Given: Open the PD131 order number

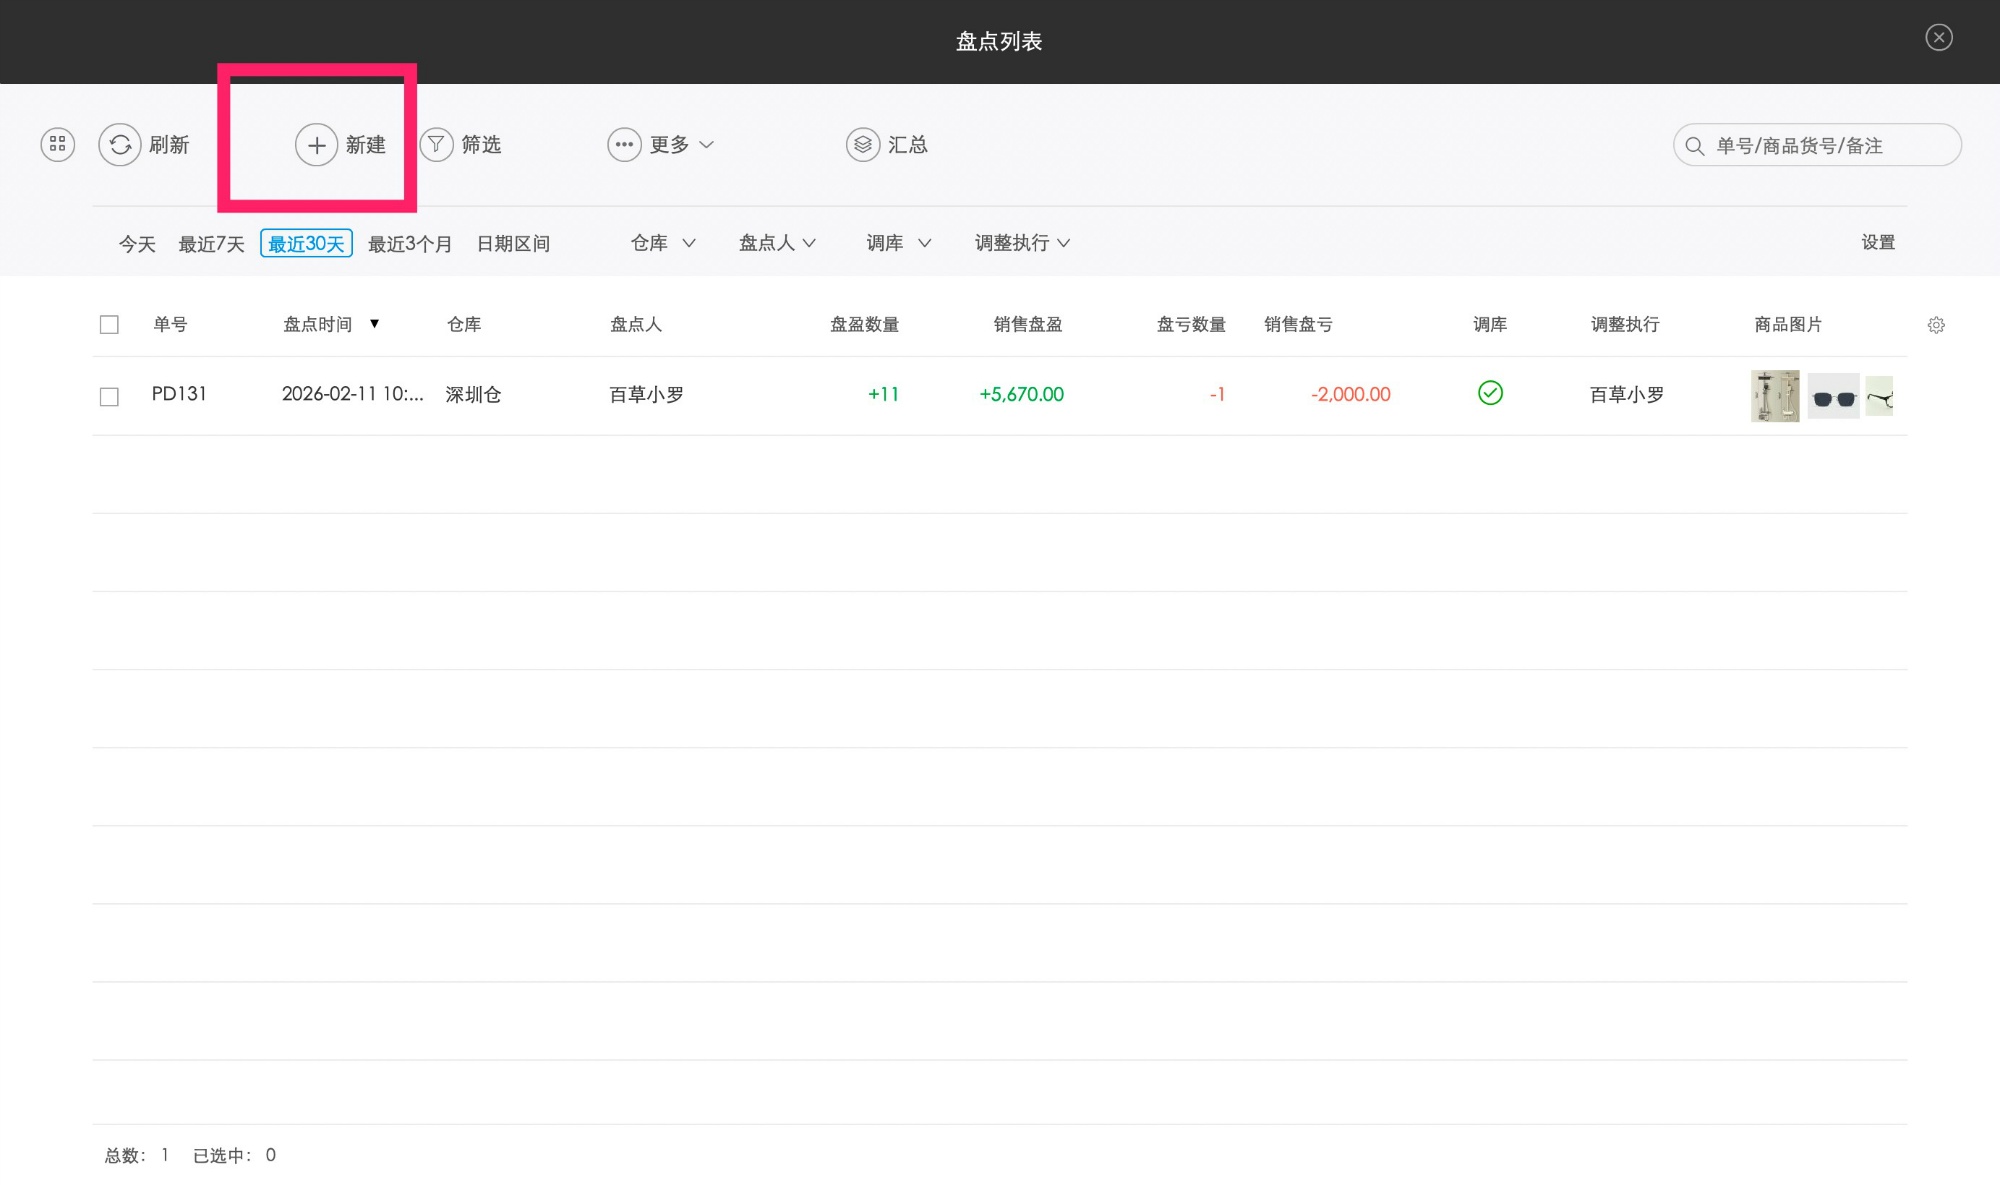Looking at the screenshot, I should pyautogui.click(x=179, y=394).
